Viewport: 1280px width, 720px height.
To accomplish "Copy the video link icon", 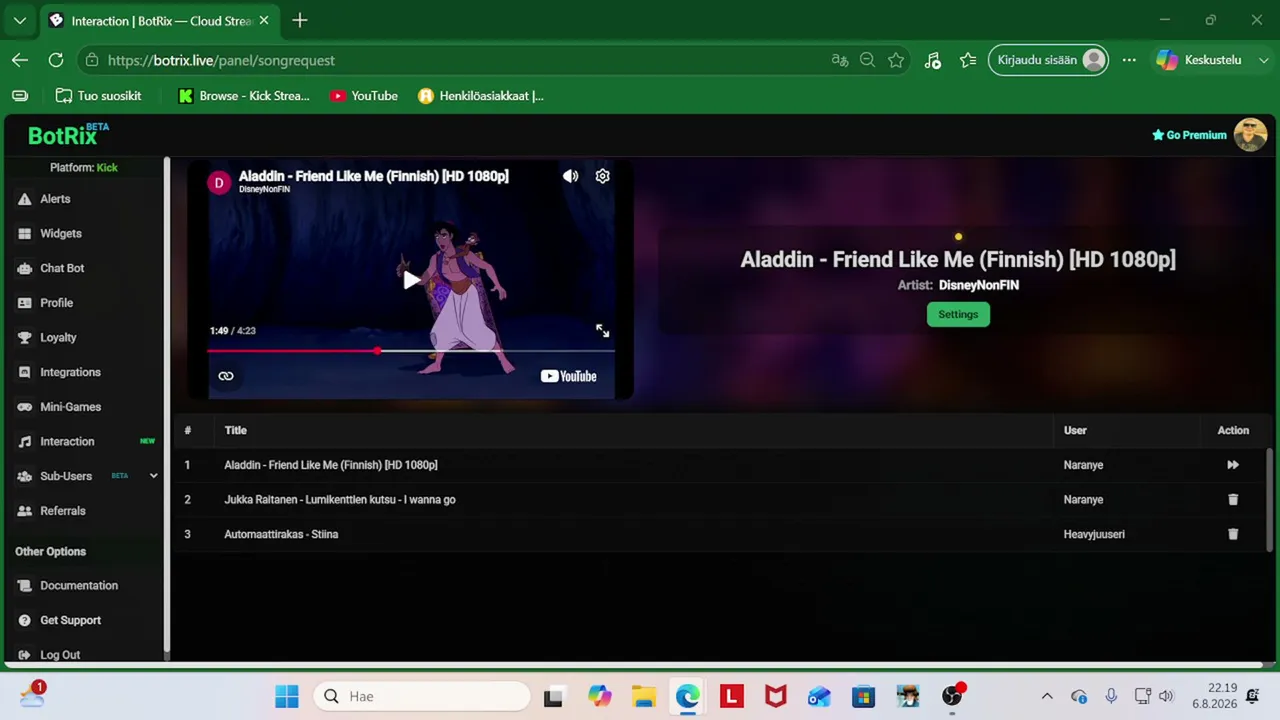I will [x=226, y=376].
